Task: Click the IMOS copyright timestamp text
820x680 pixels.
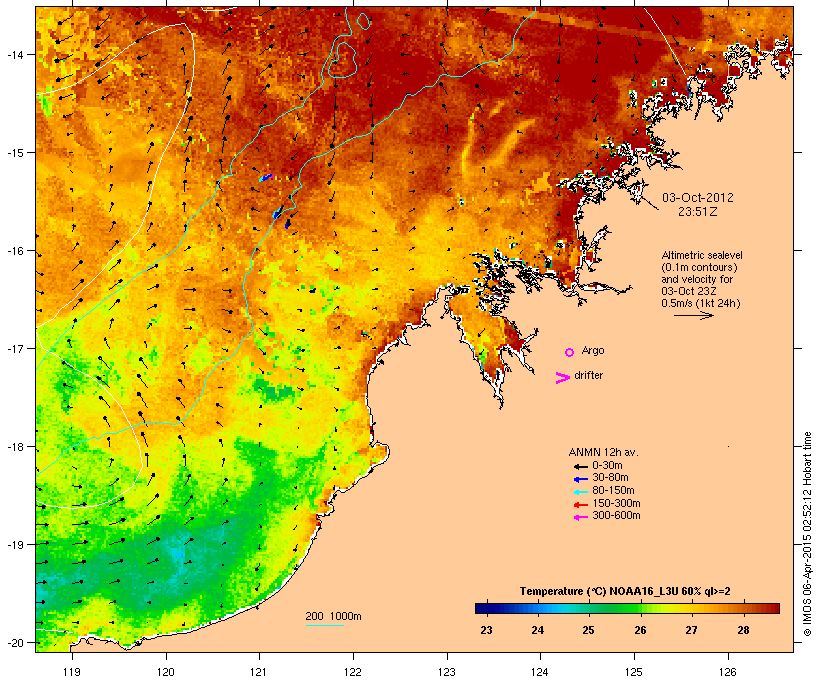Action: tap(807, 534)
